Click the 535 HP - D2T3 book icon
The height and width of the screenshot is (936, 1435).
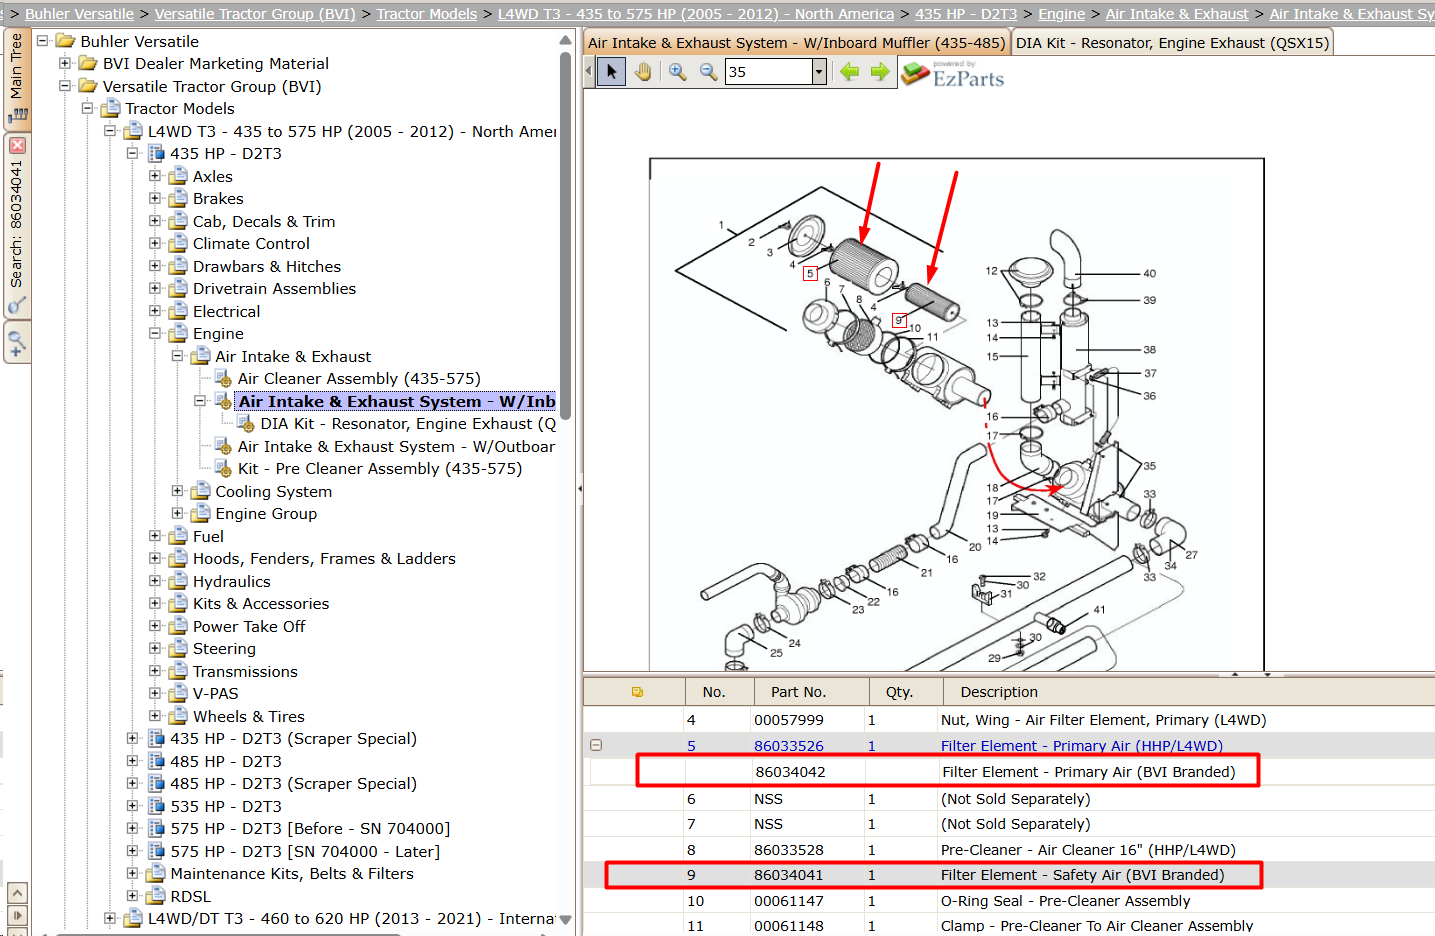click(x=156, y=806)
